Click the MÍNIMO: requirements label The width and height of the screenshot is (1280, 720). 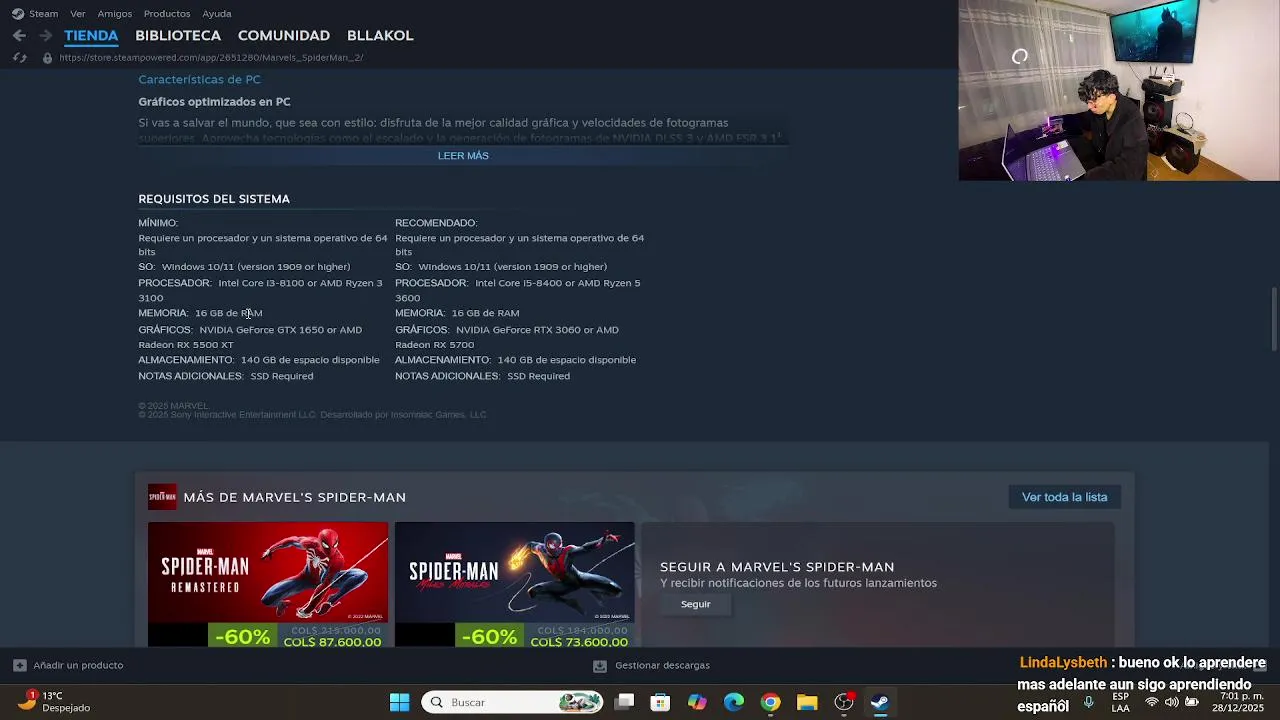click(x=158, y=223)
